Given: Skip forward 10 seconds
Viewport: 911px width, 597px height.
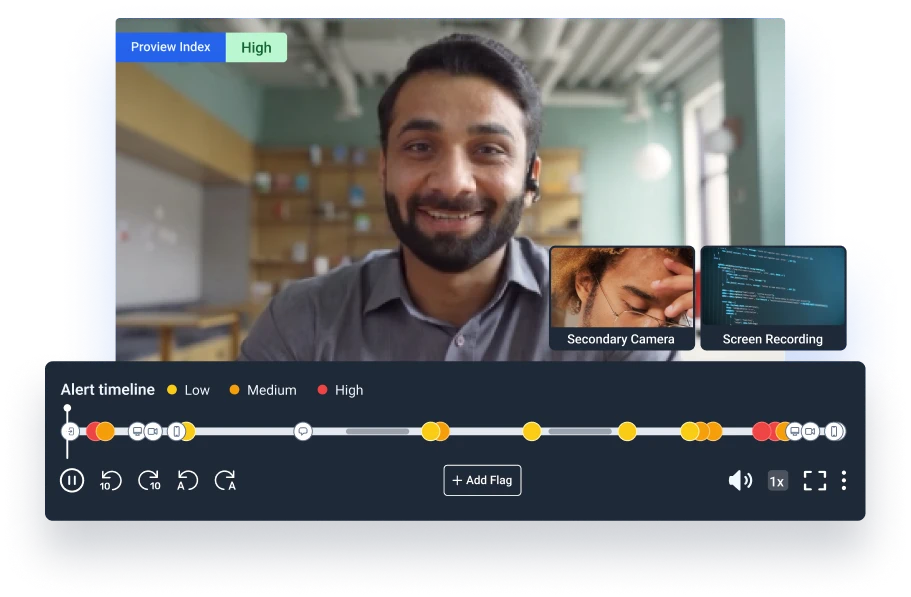Looking at the screenshot, I should tap(150, 480).
